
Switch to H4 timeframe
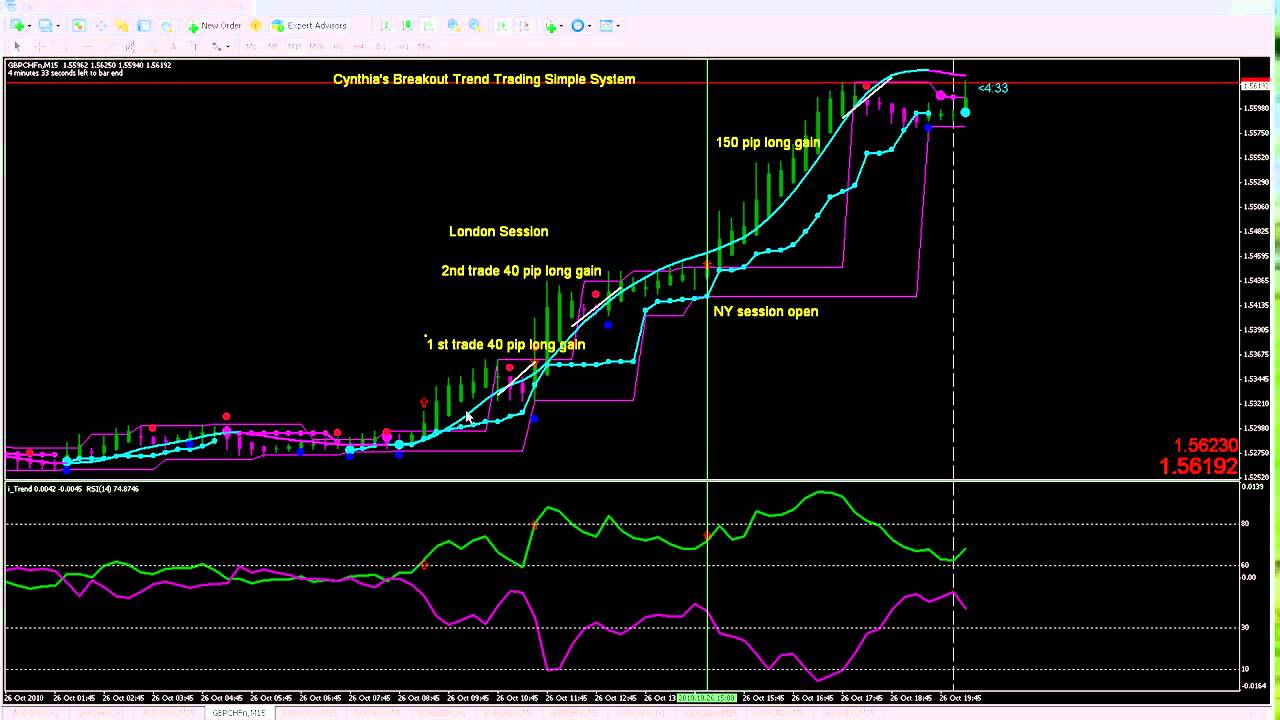tap(359, 46)
